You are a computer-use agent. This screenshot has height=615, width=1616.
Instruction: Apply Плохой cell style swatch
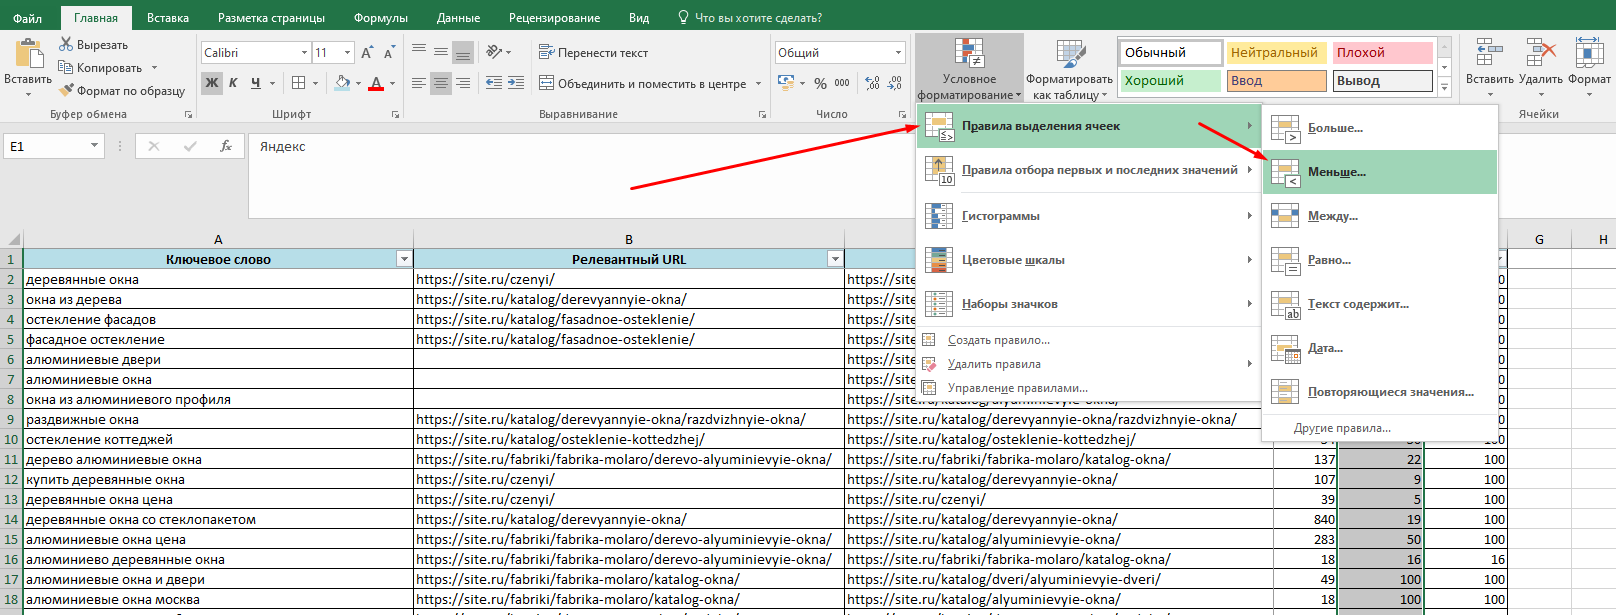coord(1383,52)
